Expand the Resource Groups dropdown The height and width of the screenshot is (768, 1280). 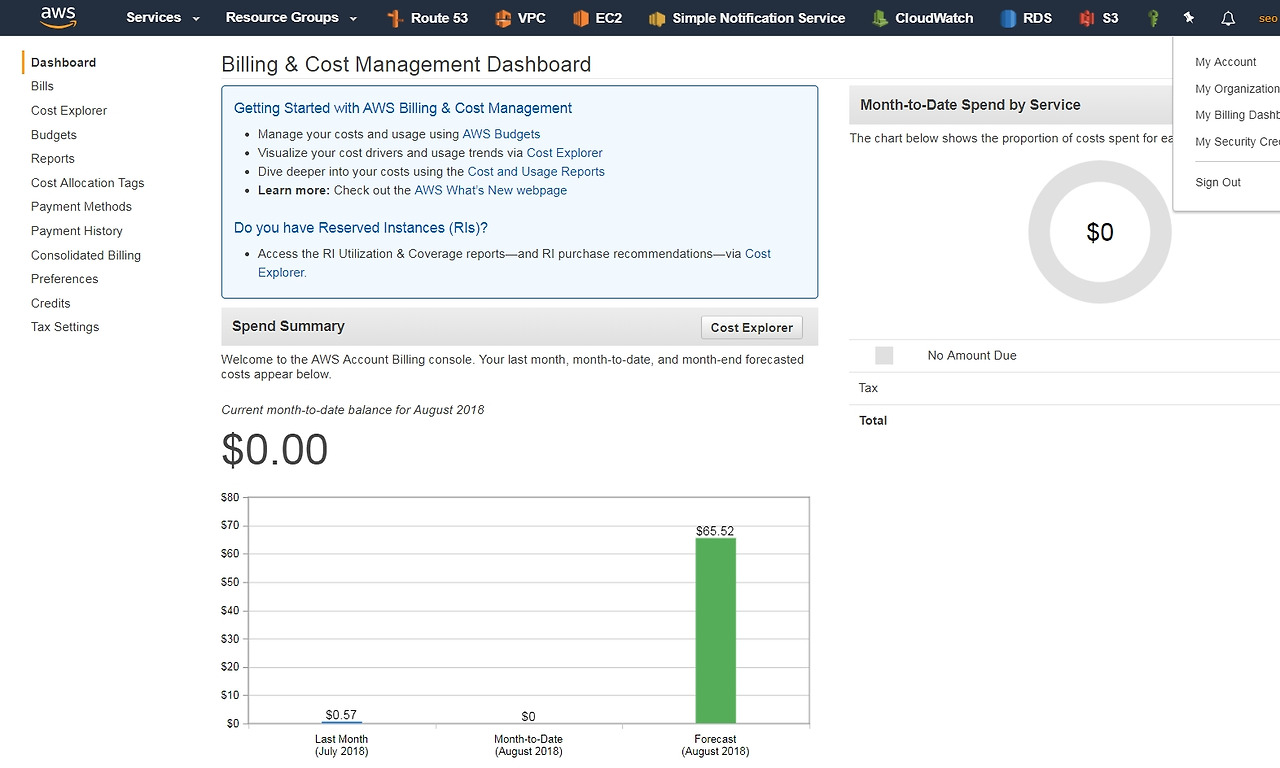(291, 18)
